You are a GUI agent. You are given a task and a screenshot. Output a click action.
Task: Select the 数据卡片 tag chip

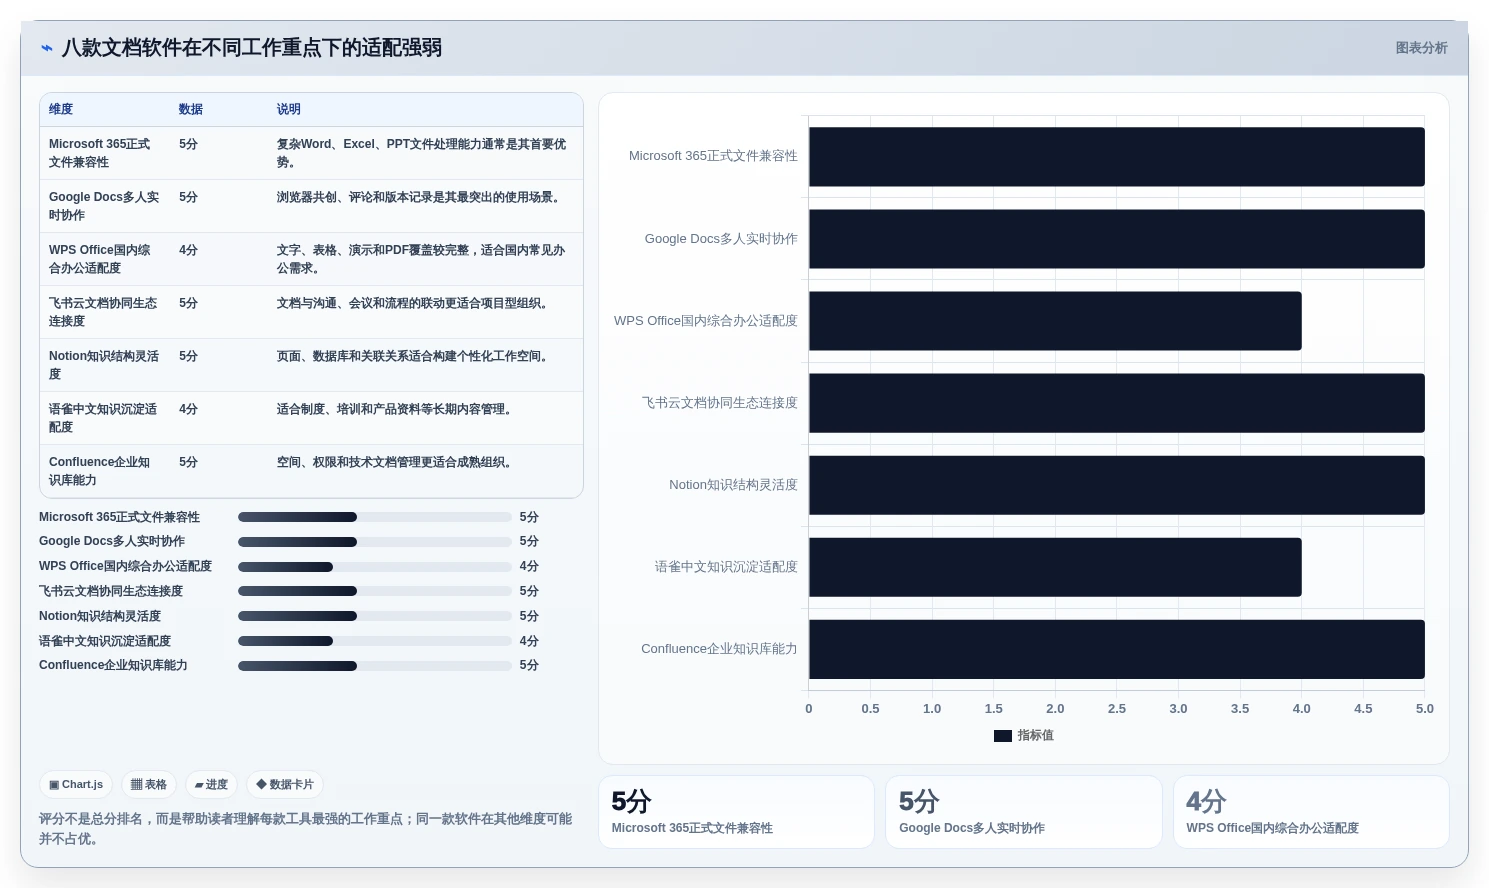tap(285, 785)
